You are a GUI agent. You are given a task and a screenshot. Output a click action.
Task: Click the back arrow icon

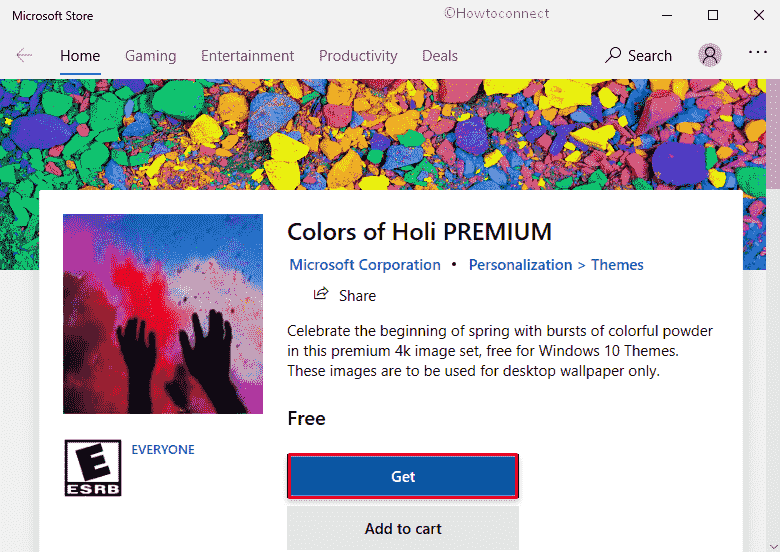[x=24, y=56]
